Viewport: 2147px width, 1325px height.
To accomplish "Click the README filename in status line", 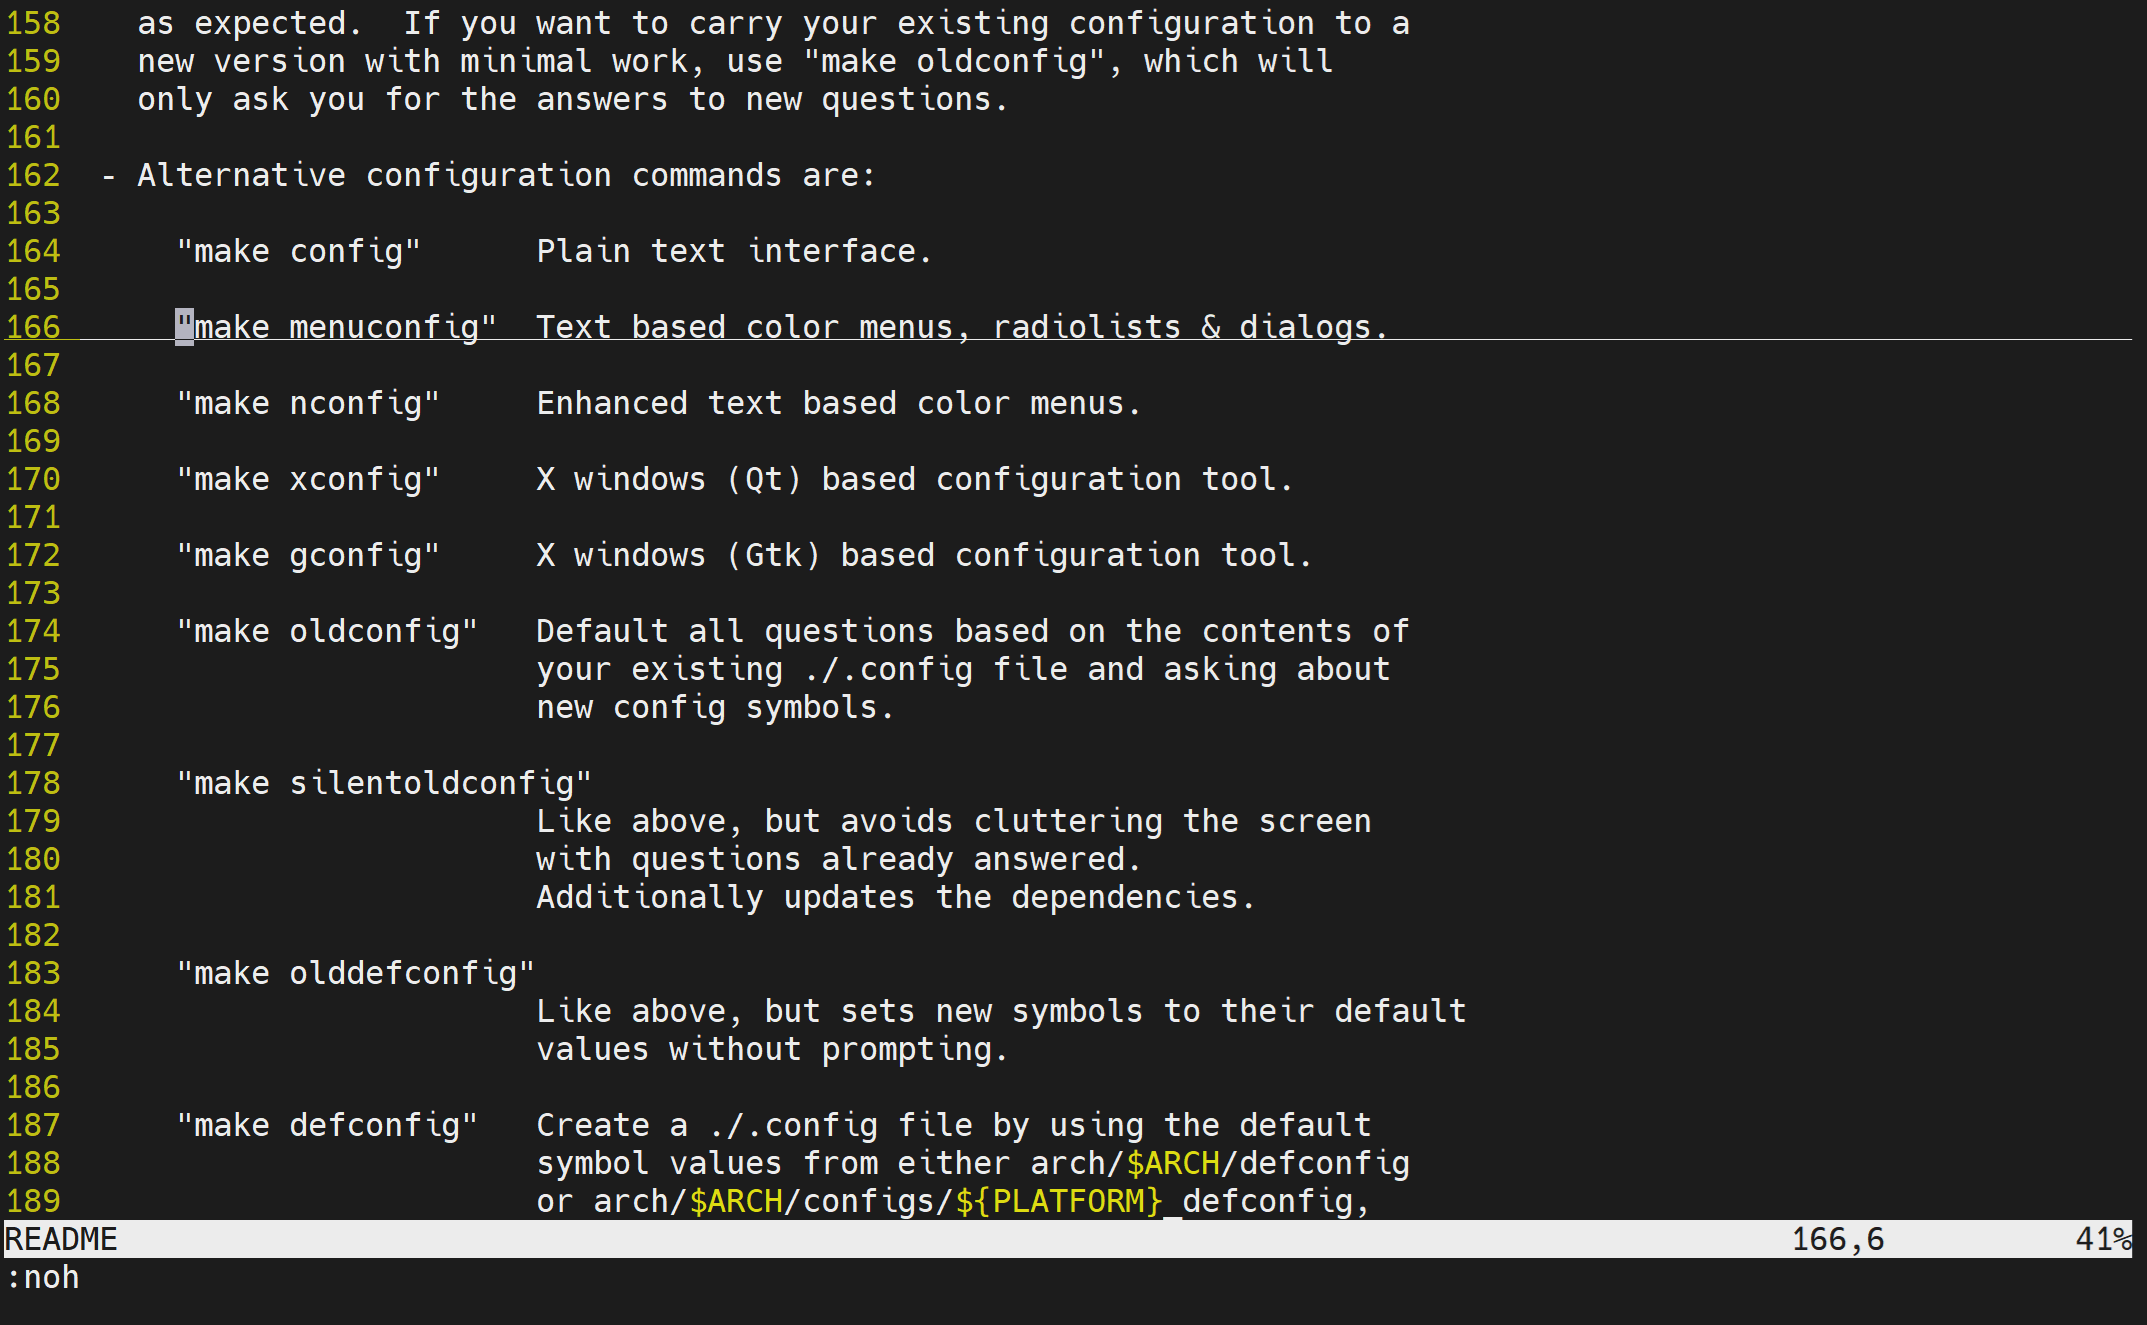I will 61,1239.
